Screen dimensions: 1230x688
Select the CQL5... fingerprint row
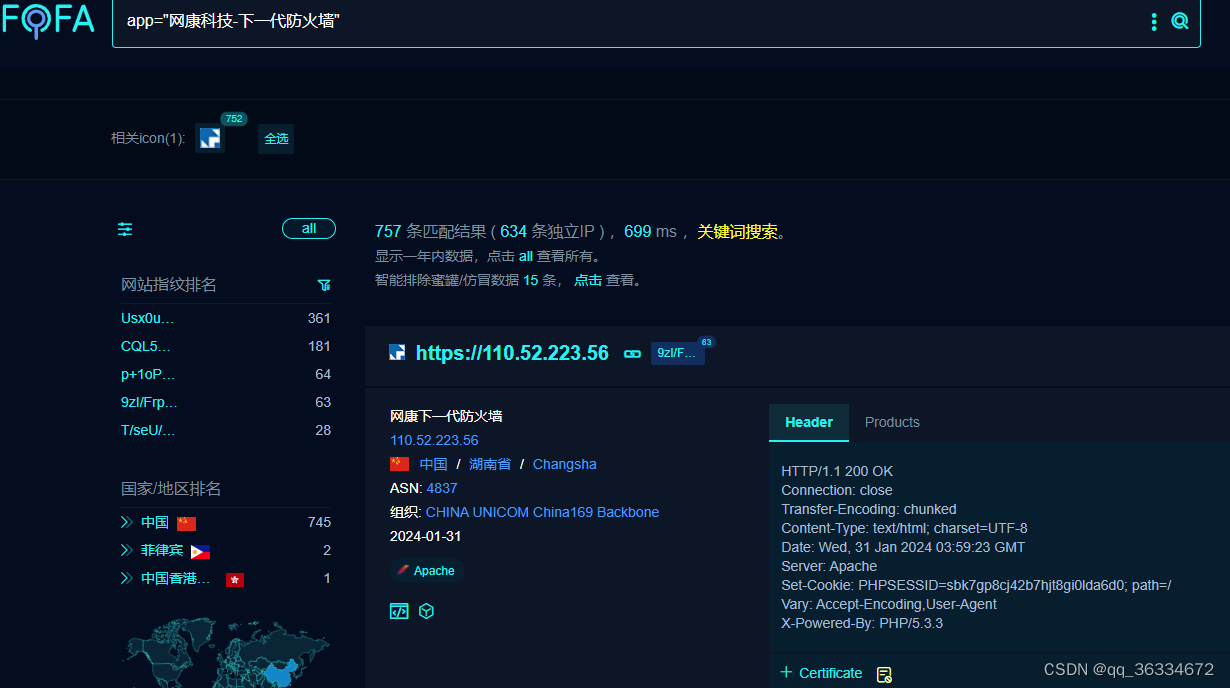point(226,346)
